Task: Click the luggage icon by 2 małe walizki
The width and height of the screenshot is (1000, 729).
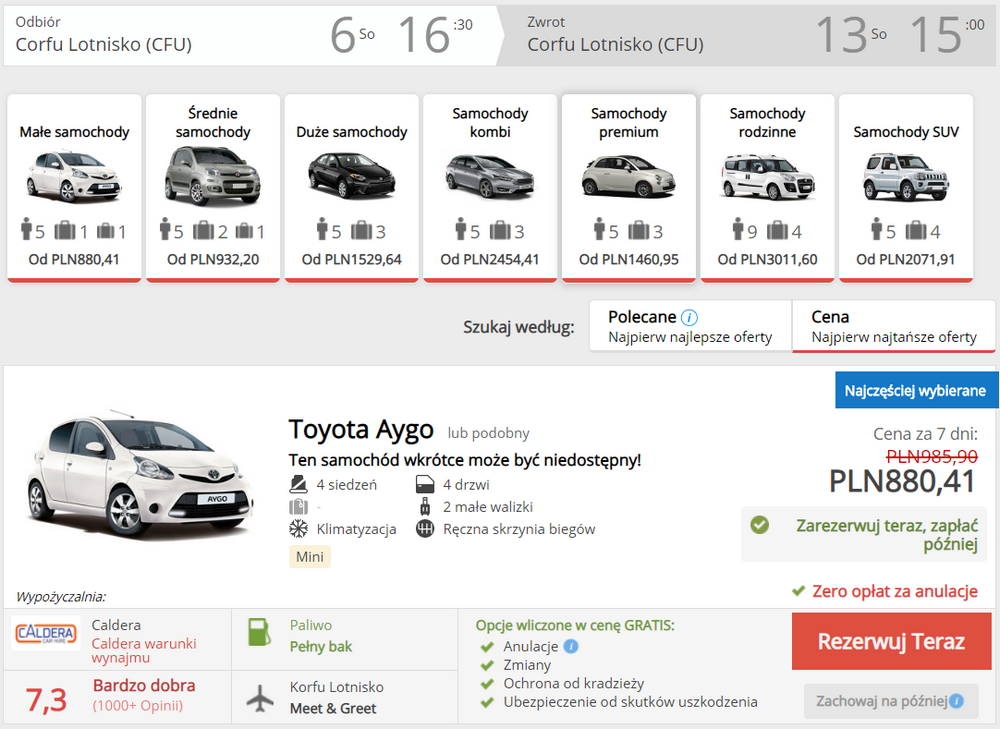Action: coord(425,507)
